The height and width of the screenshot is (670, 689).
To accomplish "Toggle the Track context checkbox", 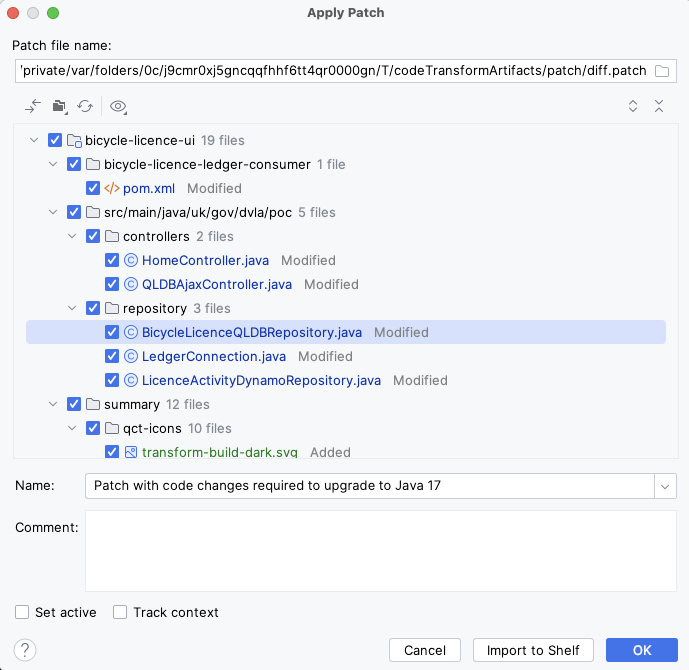I will tap(120, 612).
